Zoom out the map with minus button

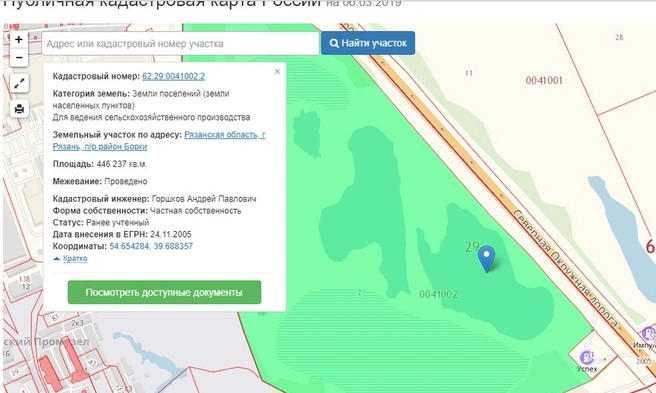pos(19,58)
